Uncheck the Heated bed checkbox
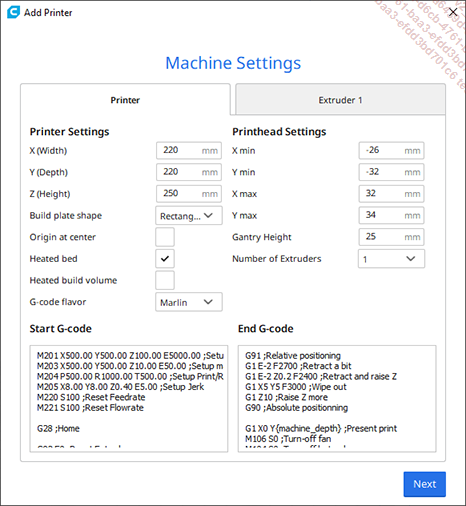 [x=165, y=259]
